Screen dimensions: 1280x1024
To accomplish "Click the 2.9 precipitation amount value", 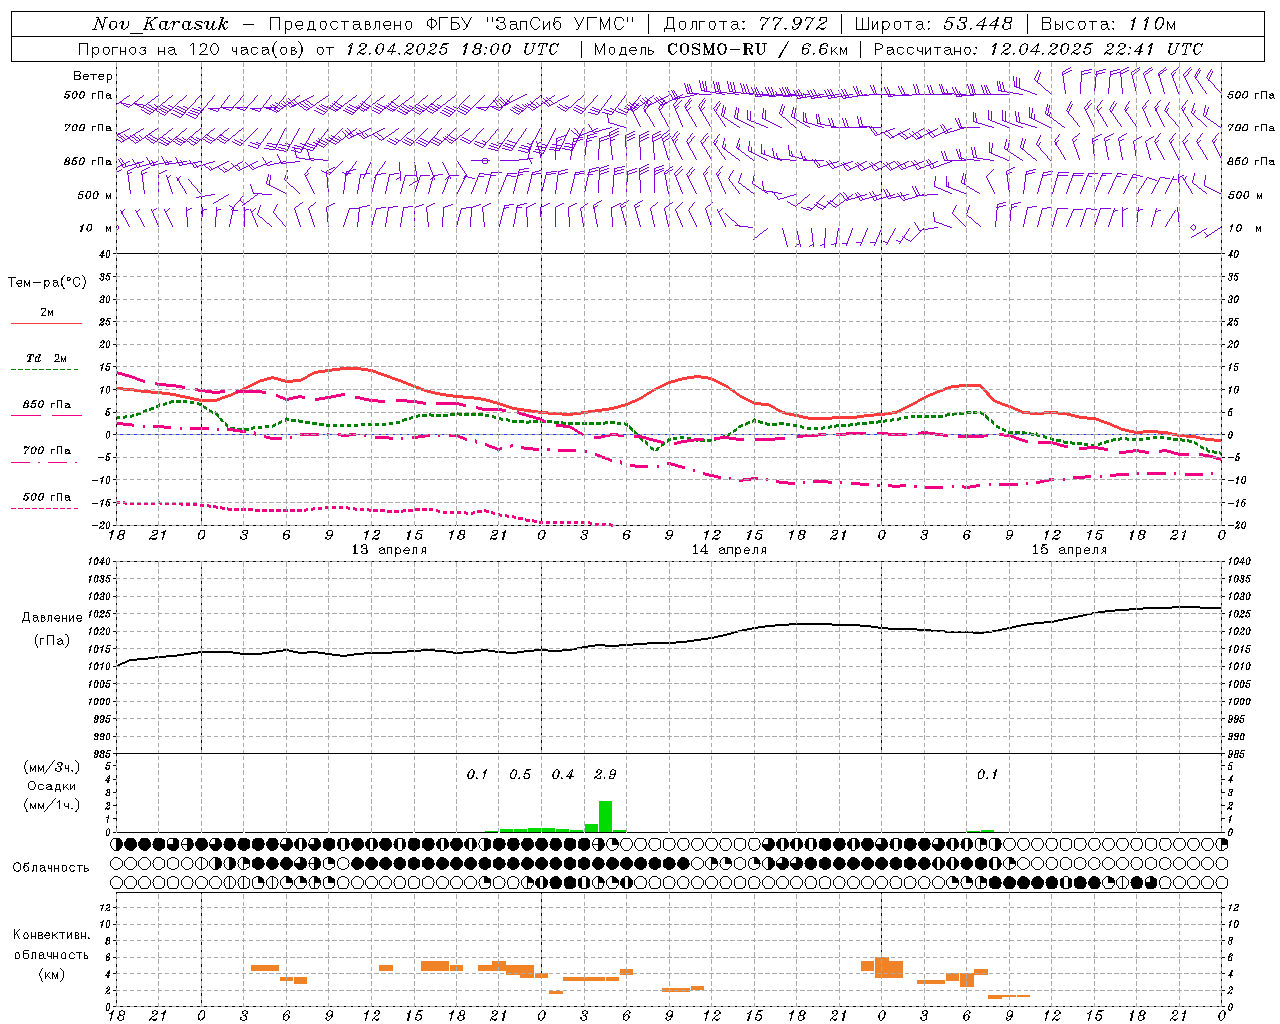I will pos(605,775).
